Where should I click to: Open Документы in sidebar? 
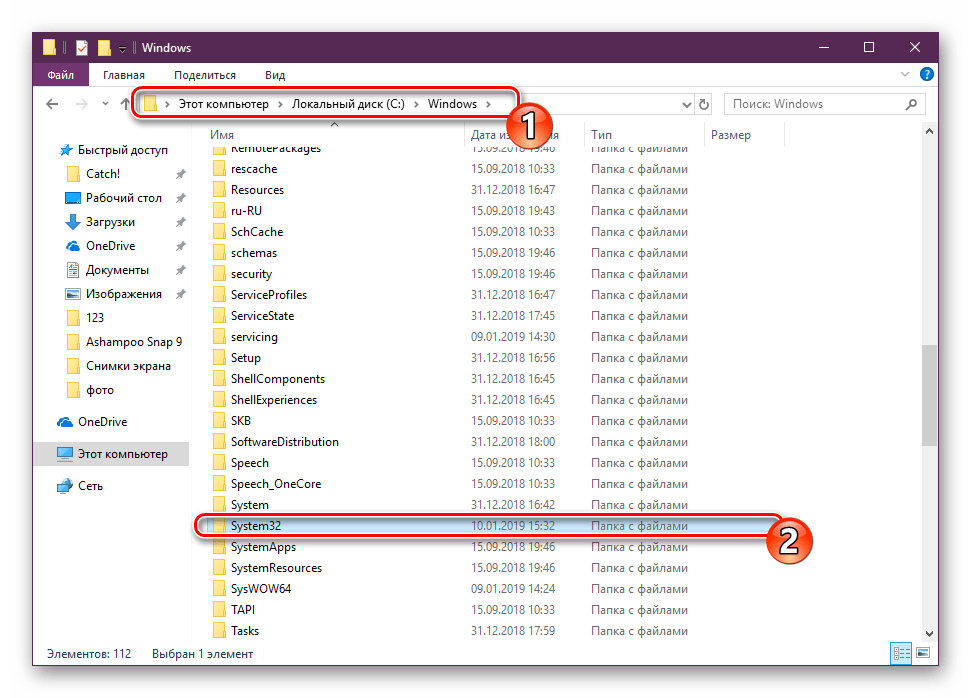tap(117, 270)
